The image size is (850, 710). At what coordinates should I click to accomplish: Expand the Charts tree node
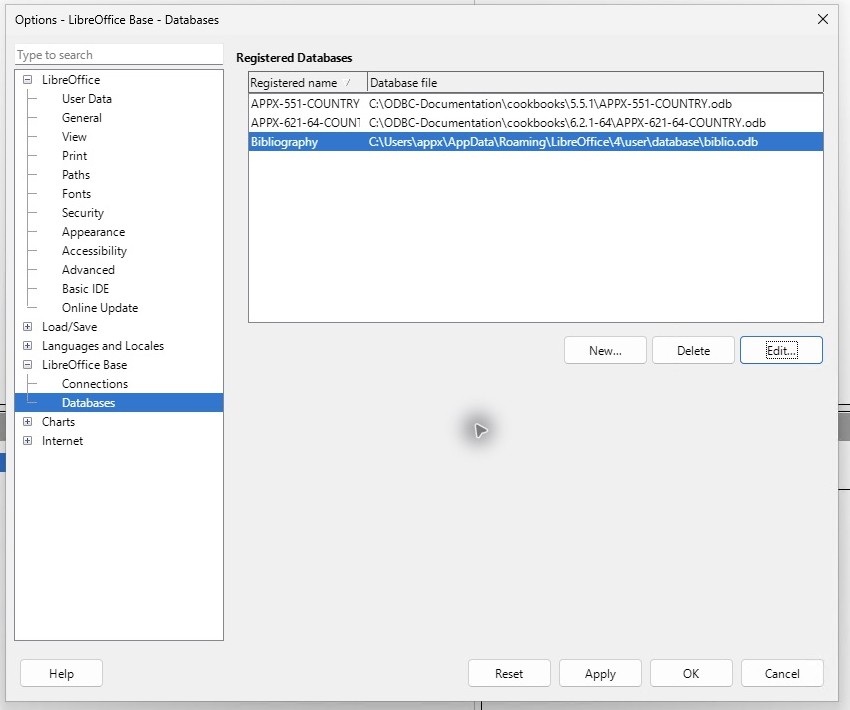point(28,422)
